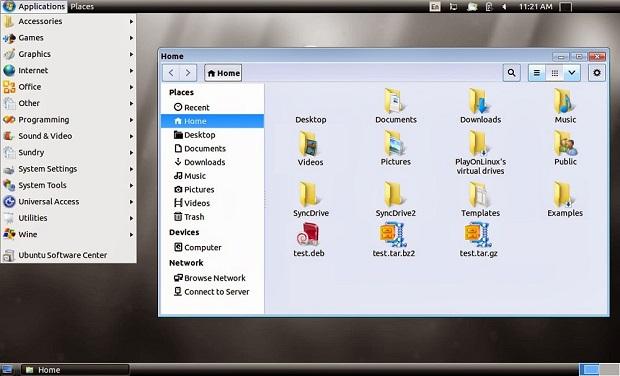620x376 pixels.
Task: Select Recent in the Places sidebar
Action: [212, 108]
